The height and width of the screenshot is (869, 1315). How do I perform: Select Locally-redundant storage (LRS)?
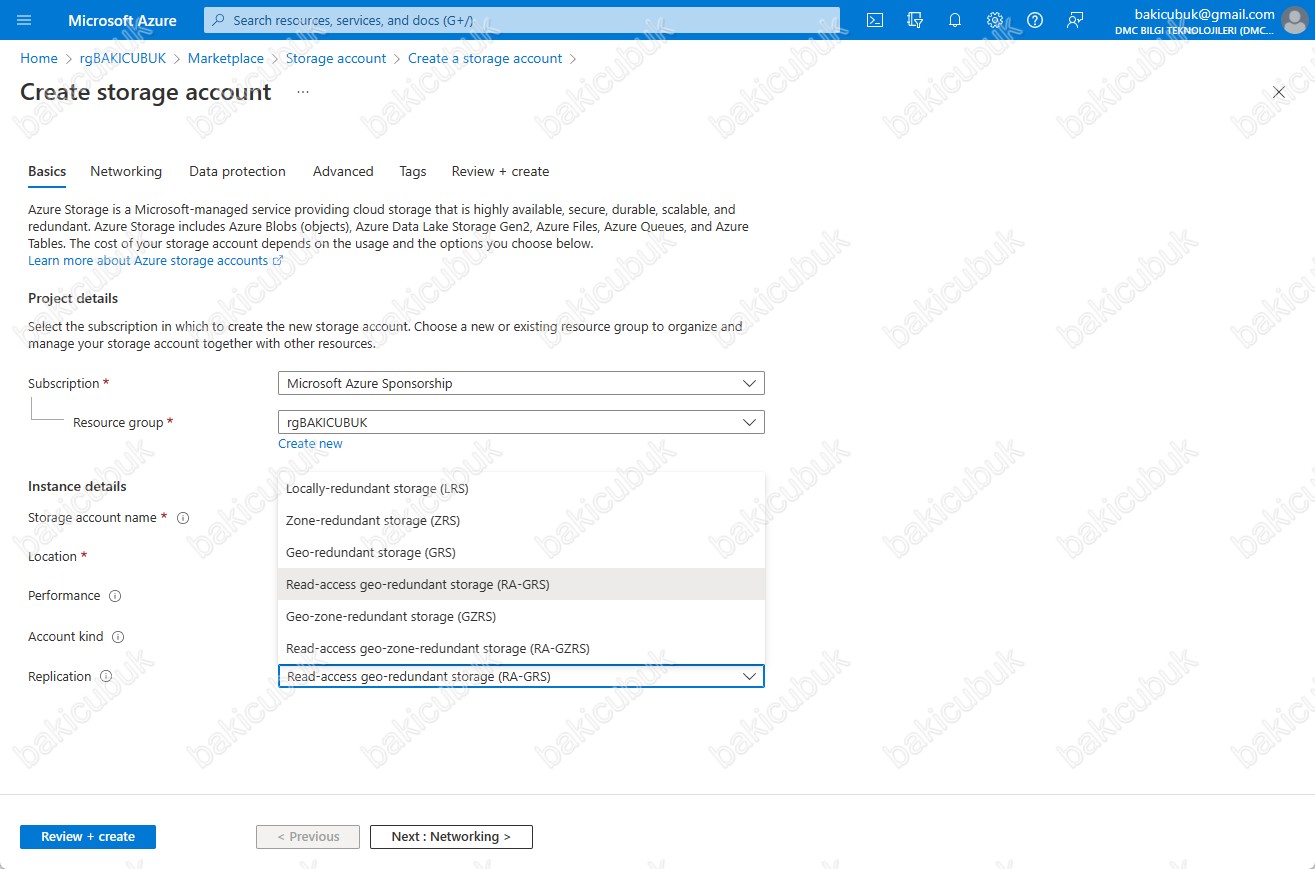[521, 489]
